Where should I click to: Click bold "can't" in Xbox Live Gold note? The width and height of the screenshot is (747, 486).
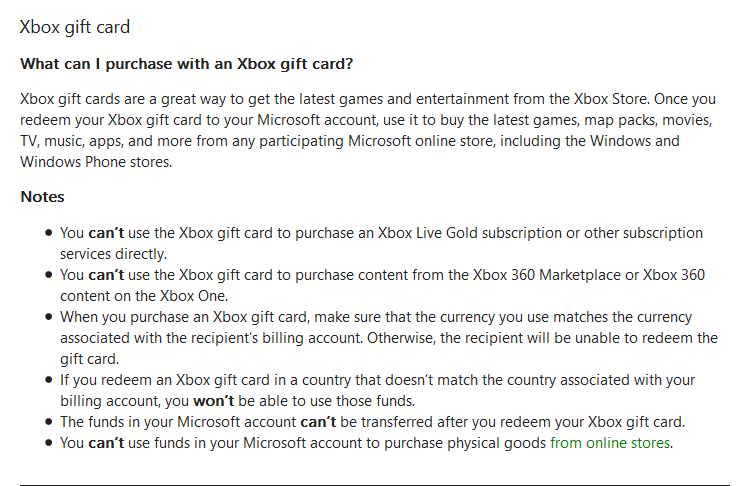pyautogui.click(x=106, y=233)
